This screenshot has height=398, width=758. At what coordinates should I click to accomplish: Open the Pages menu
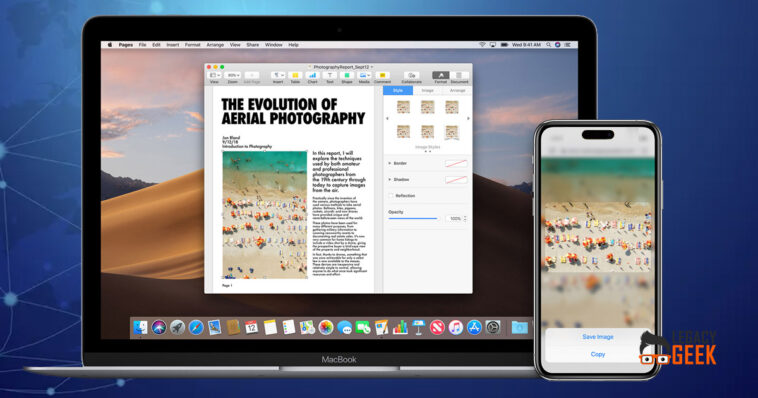pos(126,44)
